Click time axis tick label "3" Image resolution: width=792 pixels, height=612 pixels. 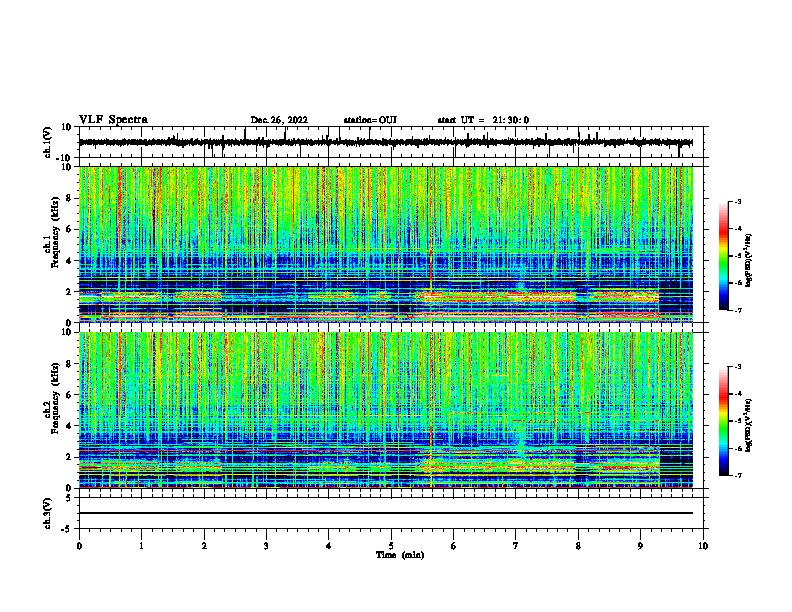(266, 546)
